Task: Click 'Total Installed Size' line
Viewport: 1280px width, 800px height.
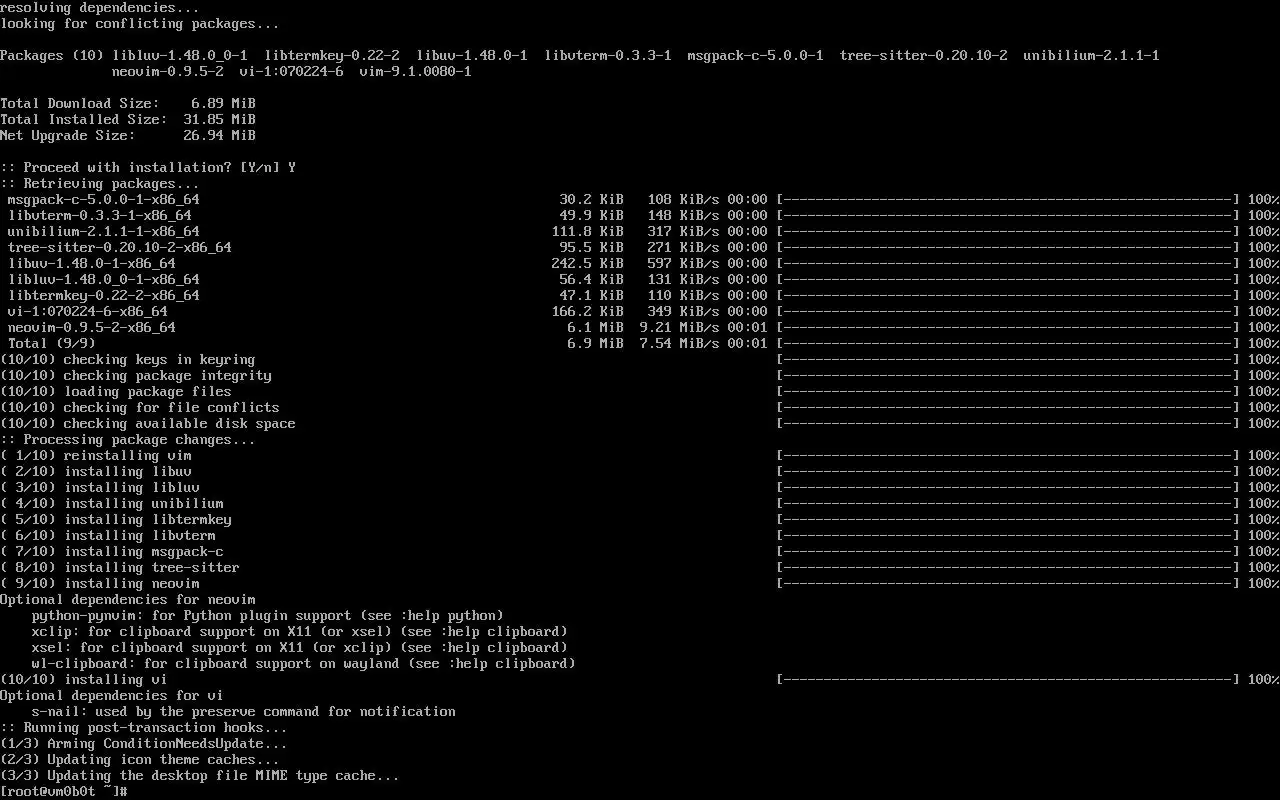Action: pos(128,119)
